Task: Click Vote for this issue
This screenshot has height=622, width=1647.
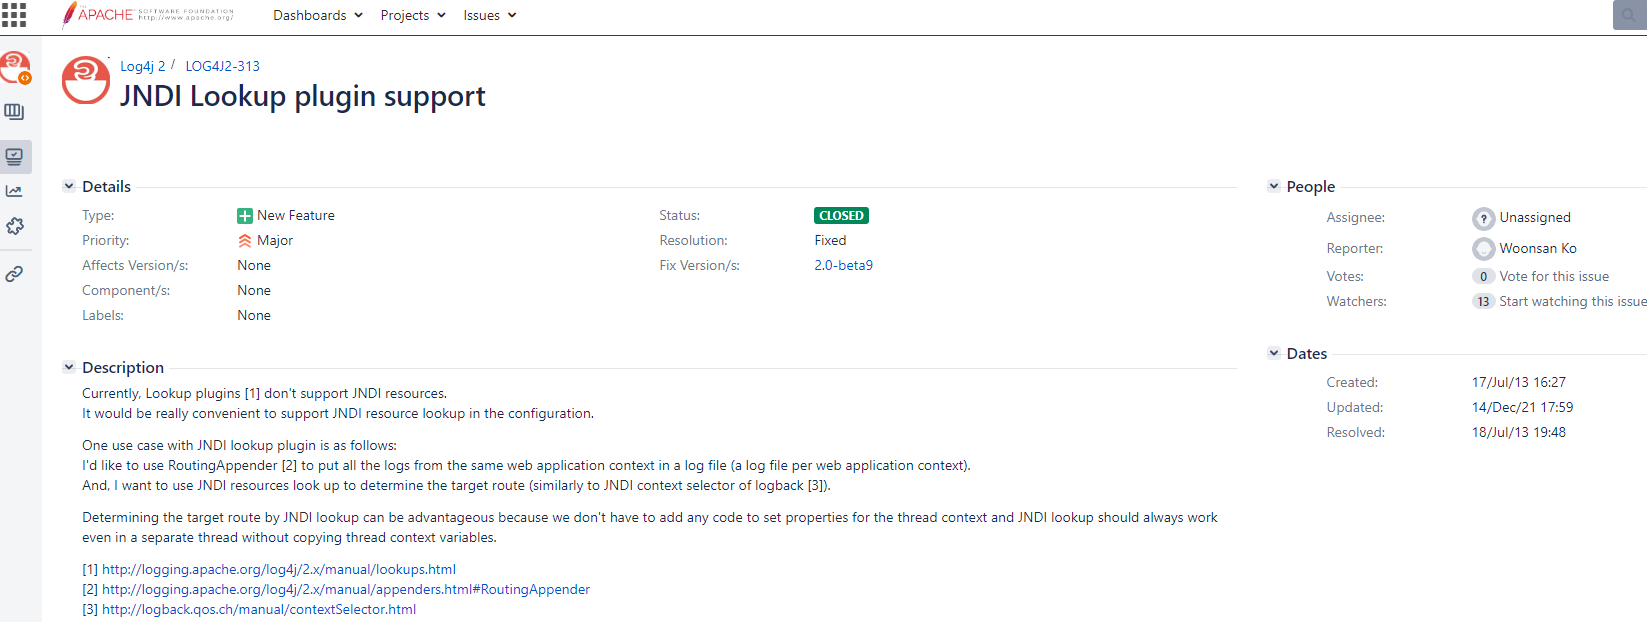Action: pos(1553,276)
